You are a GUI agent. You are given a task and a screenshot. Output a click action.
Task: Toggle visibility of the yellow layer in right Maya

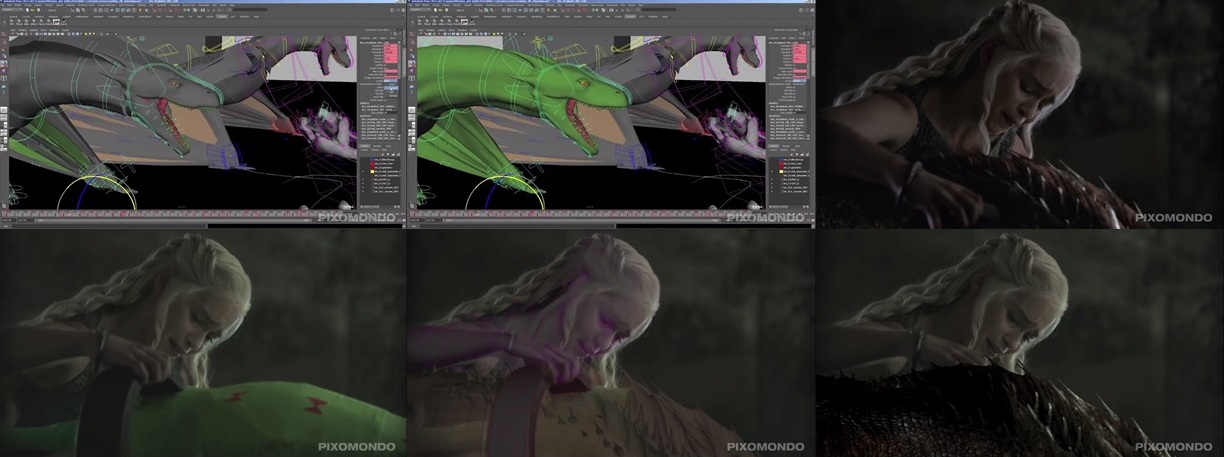[771, 172]
